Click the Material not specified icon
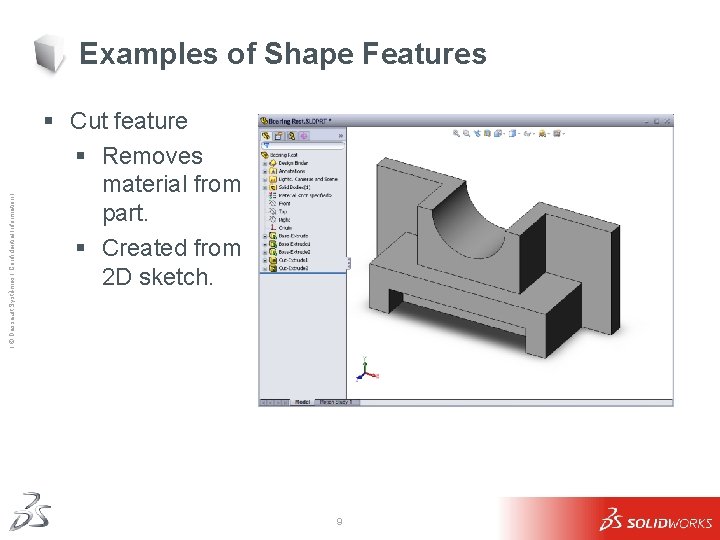 click(x=273, y=195)
